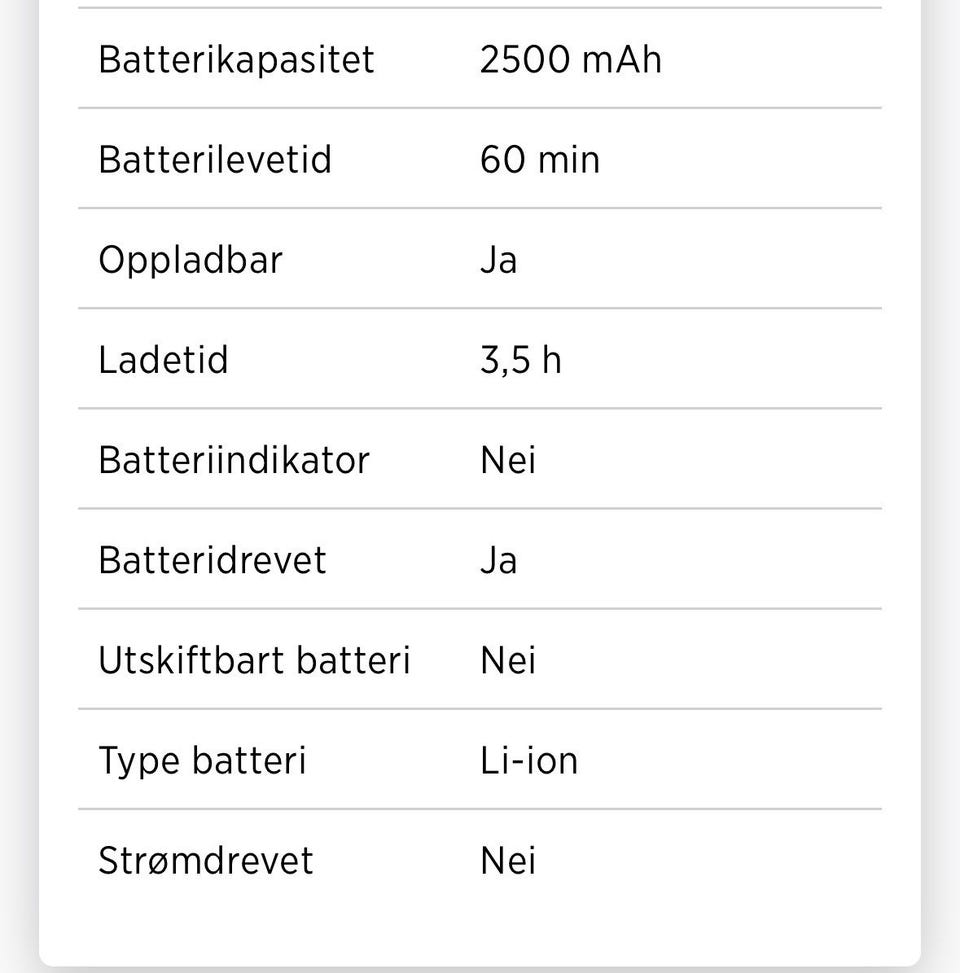Viewport: 960px width, 973px height.
Task: Click the divider line above Batterikapasitet
Action: tap(480, 8)
